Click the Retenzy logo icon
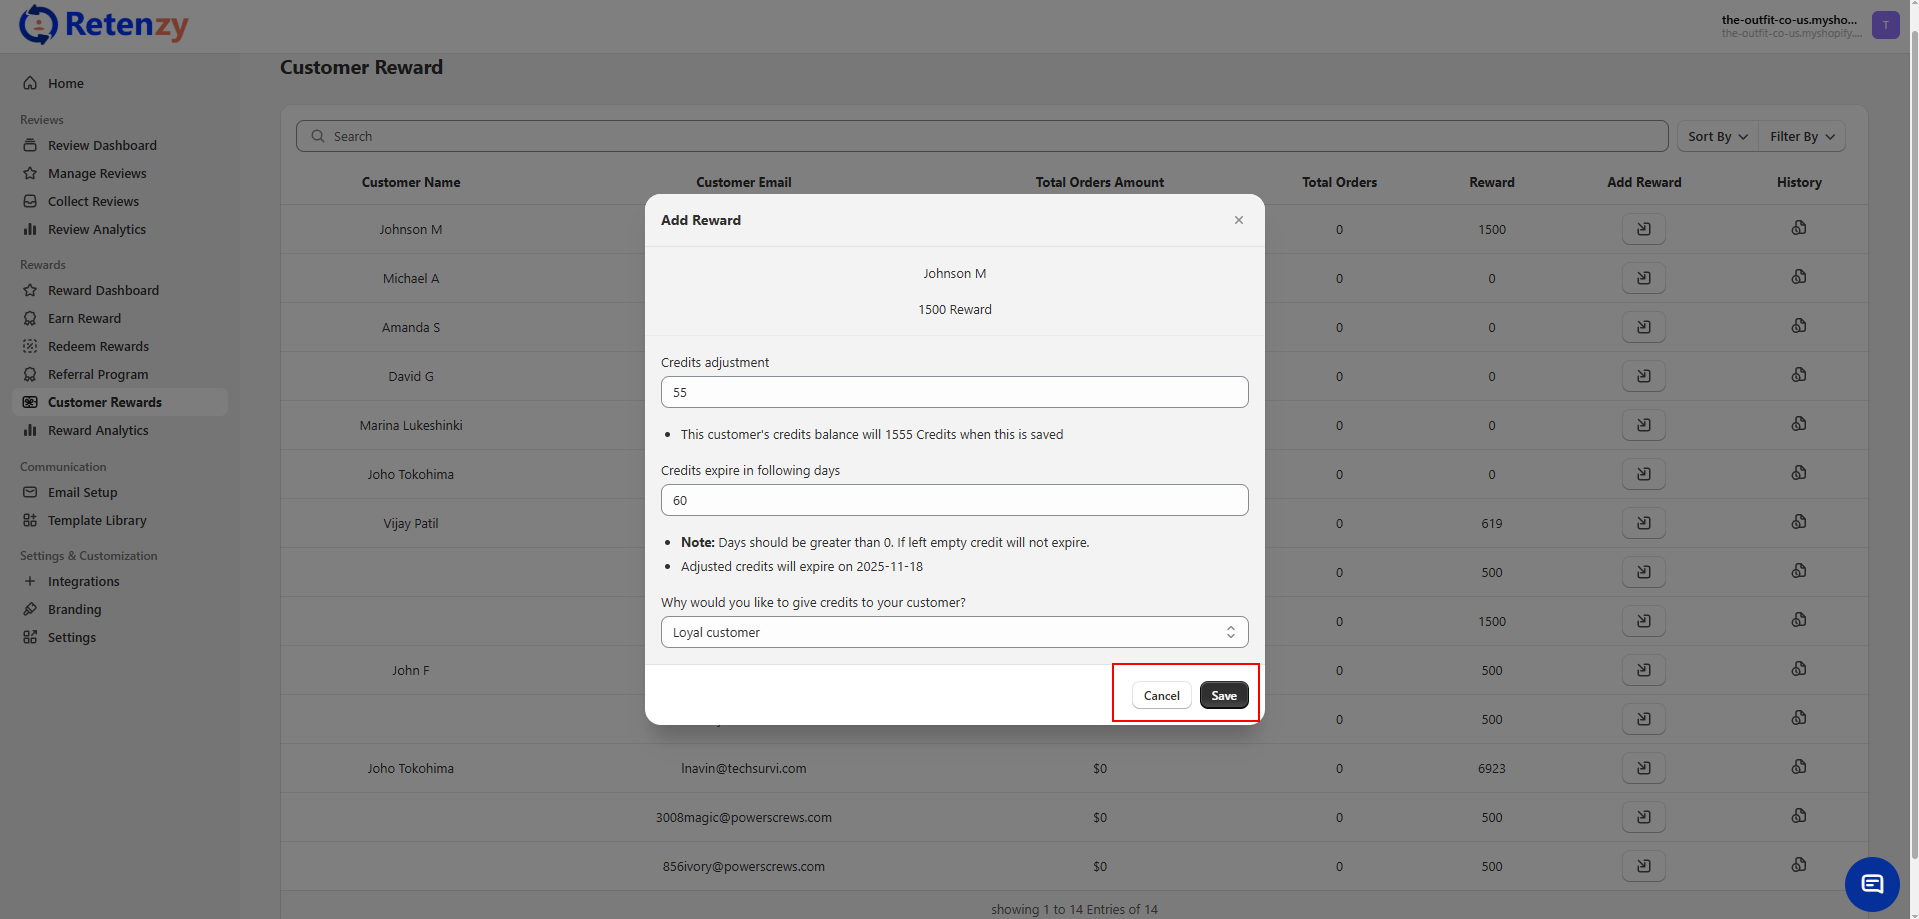The height and width of the screenshot is (919, 1919). [x=38, y=25]
